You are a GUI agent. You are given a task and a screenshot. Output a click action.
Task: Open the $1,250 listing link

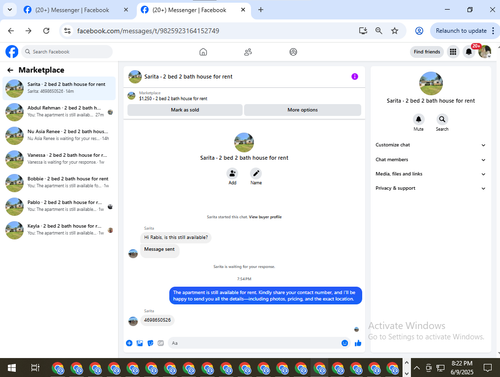(x=173, y=99)
